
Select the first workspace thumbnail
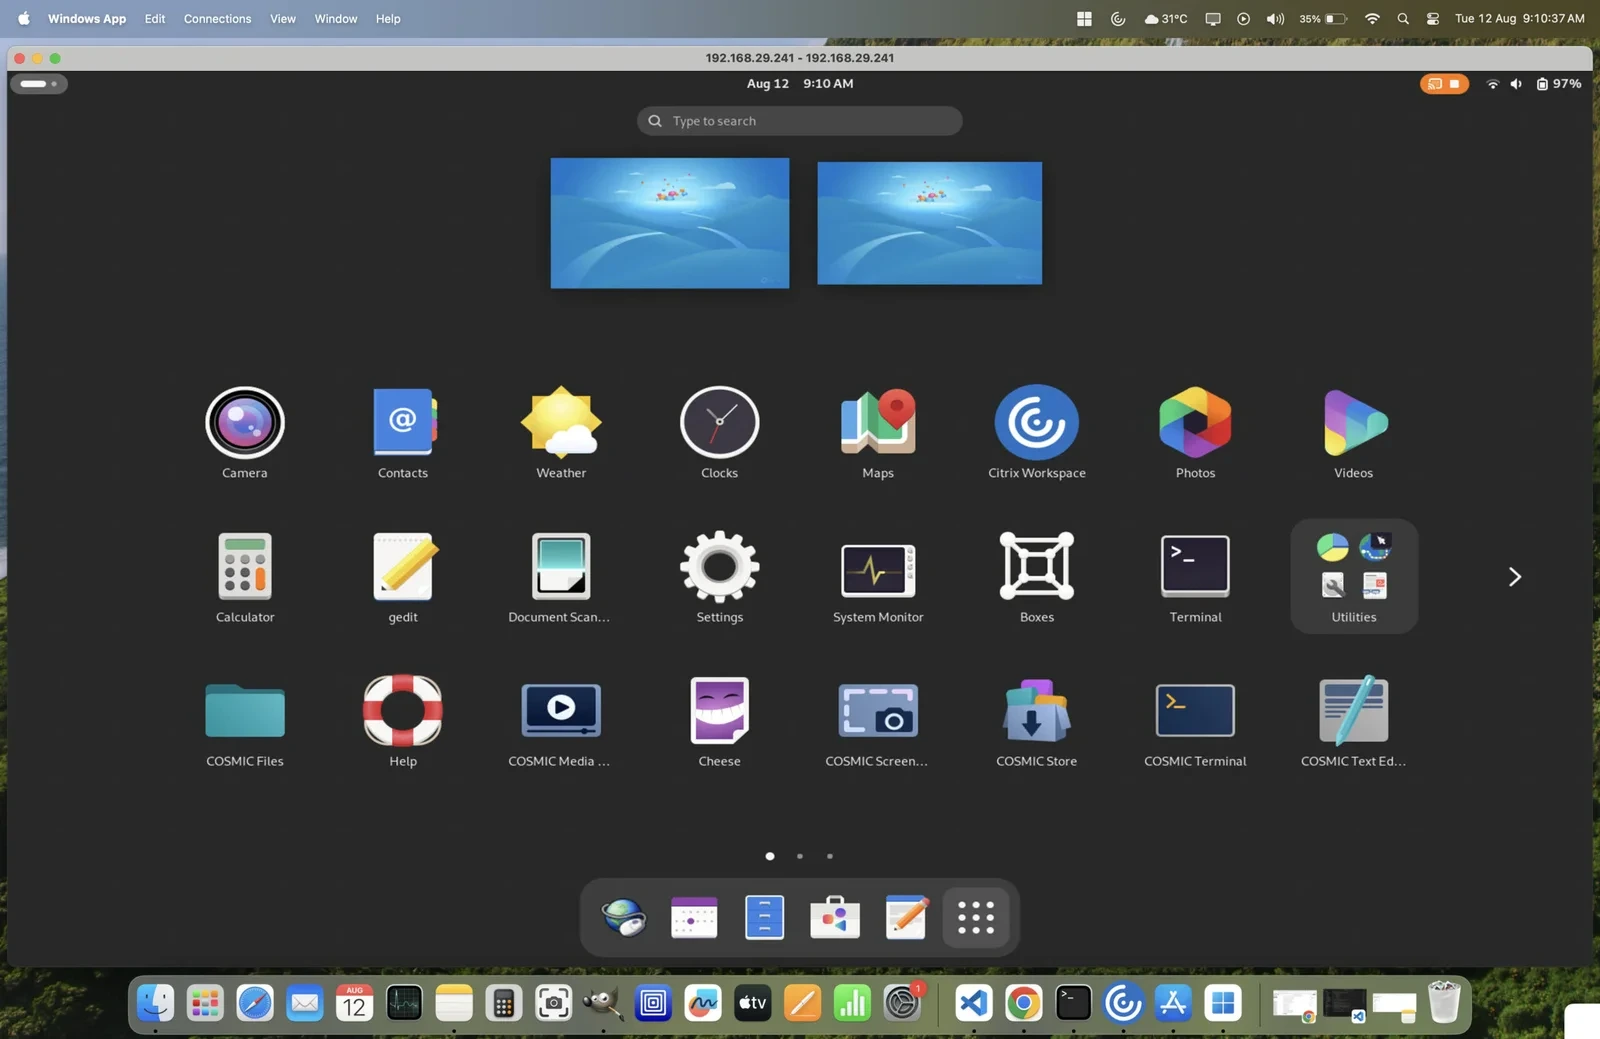click(670, 223)
